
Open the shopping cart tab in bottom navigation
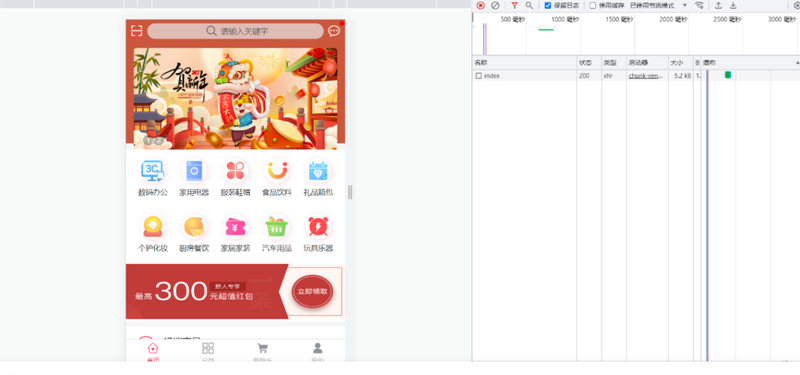(262, 352)
